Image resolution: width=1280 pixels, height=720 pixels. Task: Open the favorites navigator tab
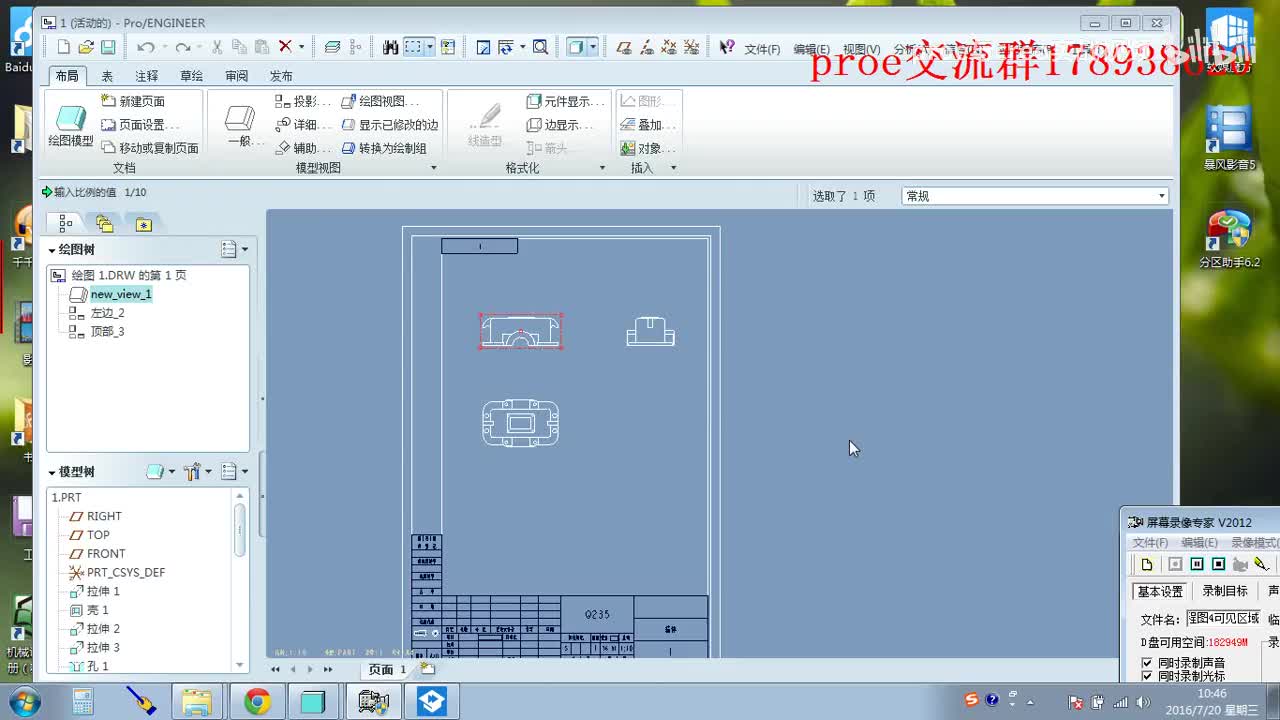click(144, 224)
